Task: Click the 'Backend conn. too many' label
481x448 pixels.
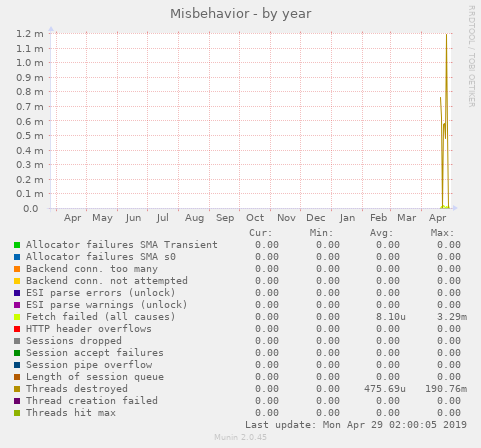Action: [x=92, y=269]
